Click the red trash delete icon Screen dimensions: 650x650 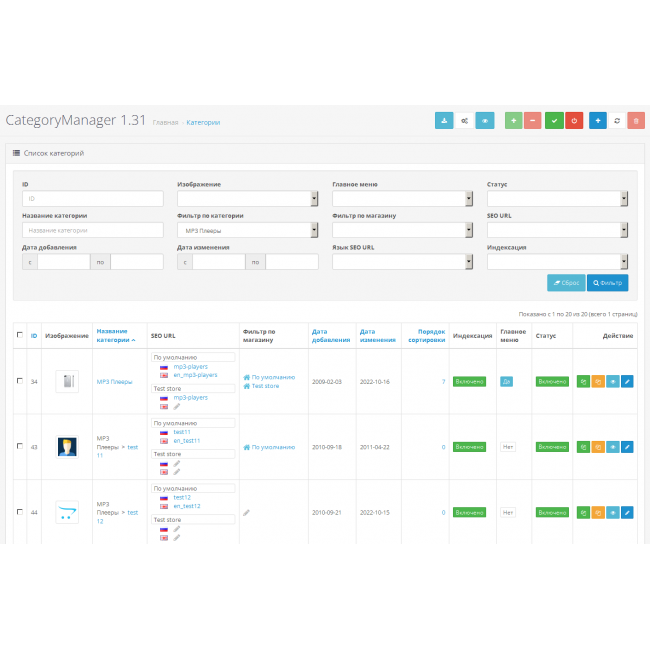637,121
